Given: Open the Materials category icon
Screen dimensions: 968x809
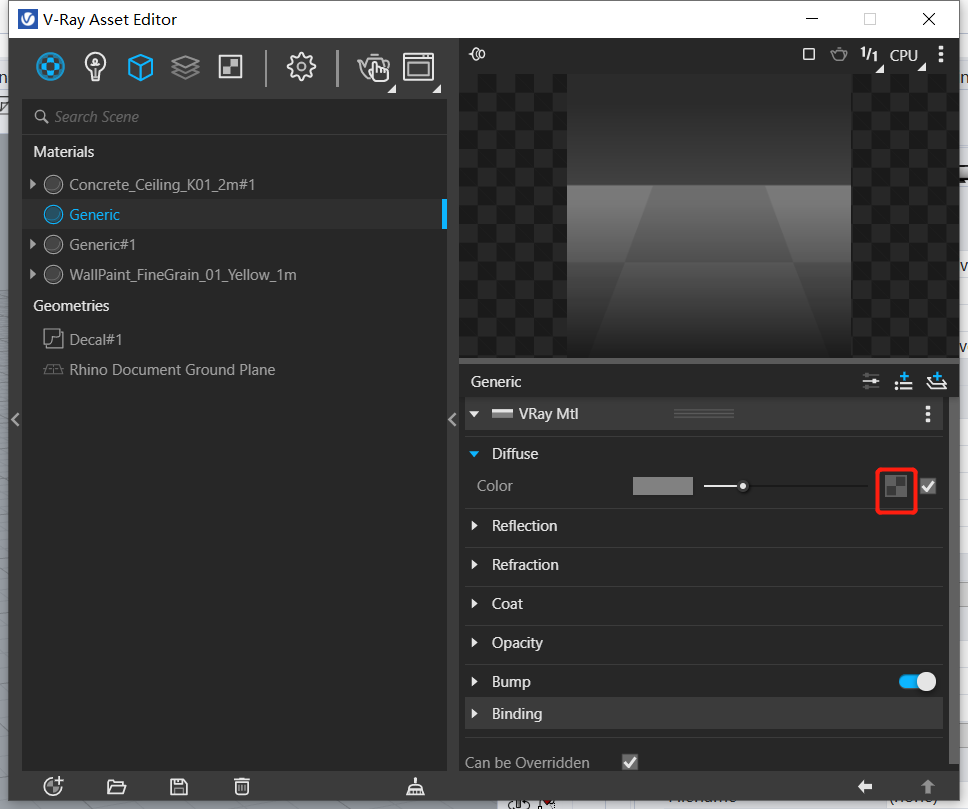Looking at the screenshot, I should pyautogui.click(x=50, y=67).
